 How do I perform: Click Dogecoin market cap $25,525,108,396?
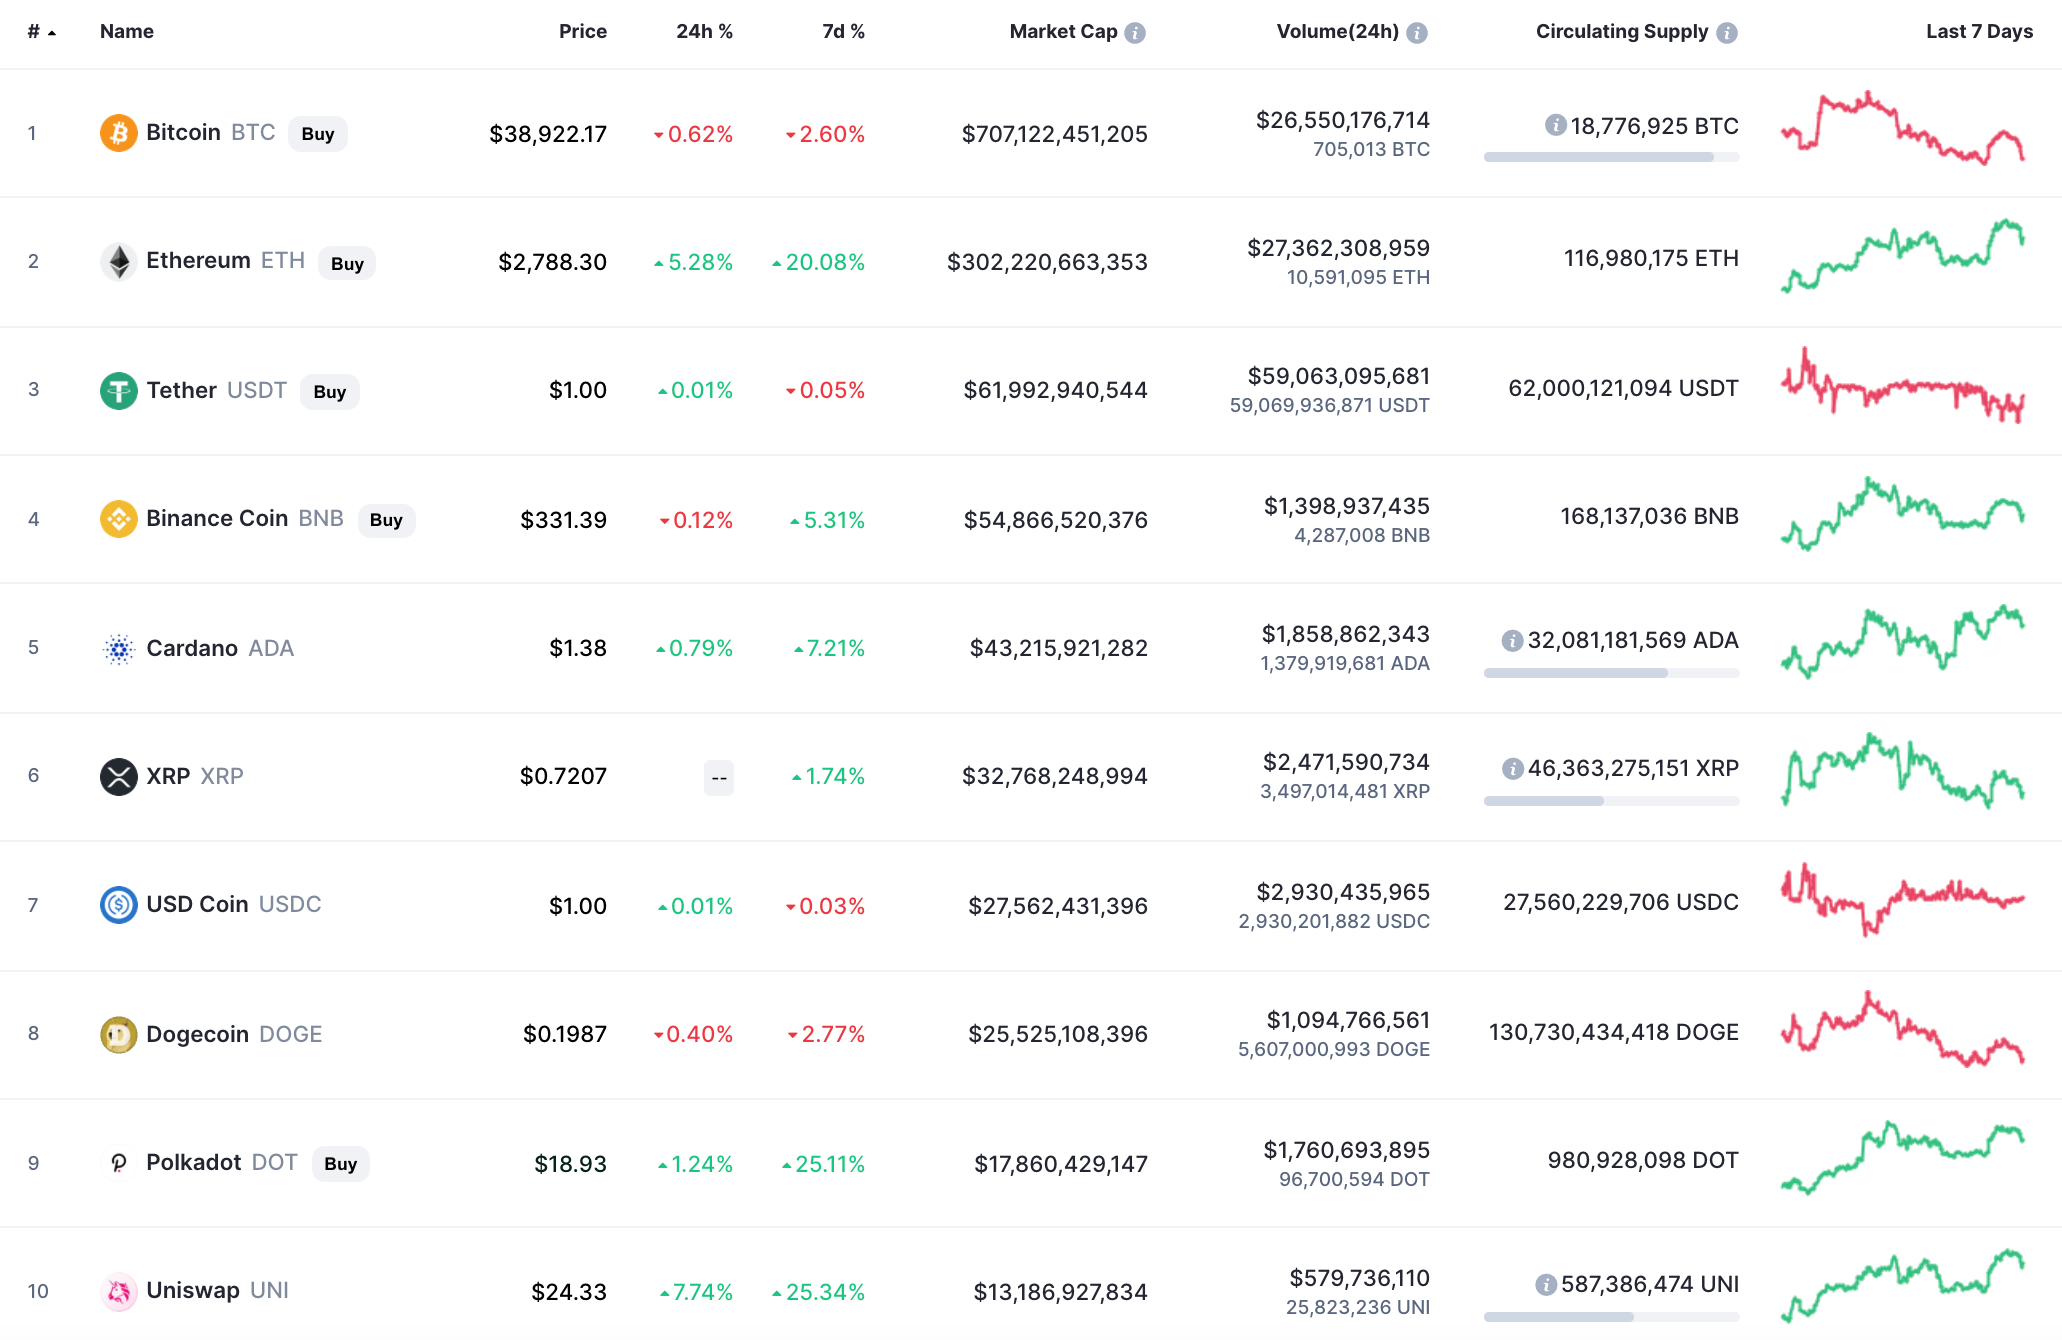click(x=1058, y=1034)
